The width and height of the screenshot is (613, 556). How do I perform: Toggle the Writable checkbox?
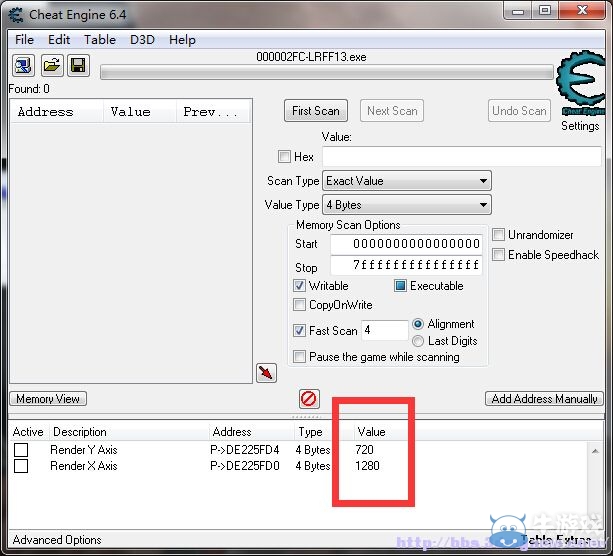[299, 286]
